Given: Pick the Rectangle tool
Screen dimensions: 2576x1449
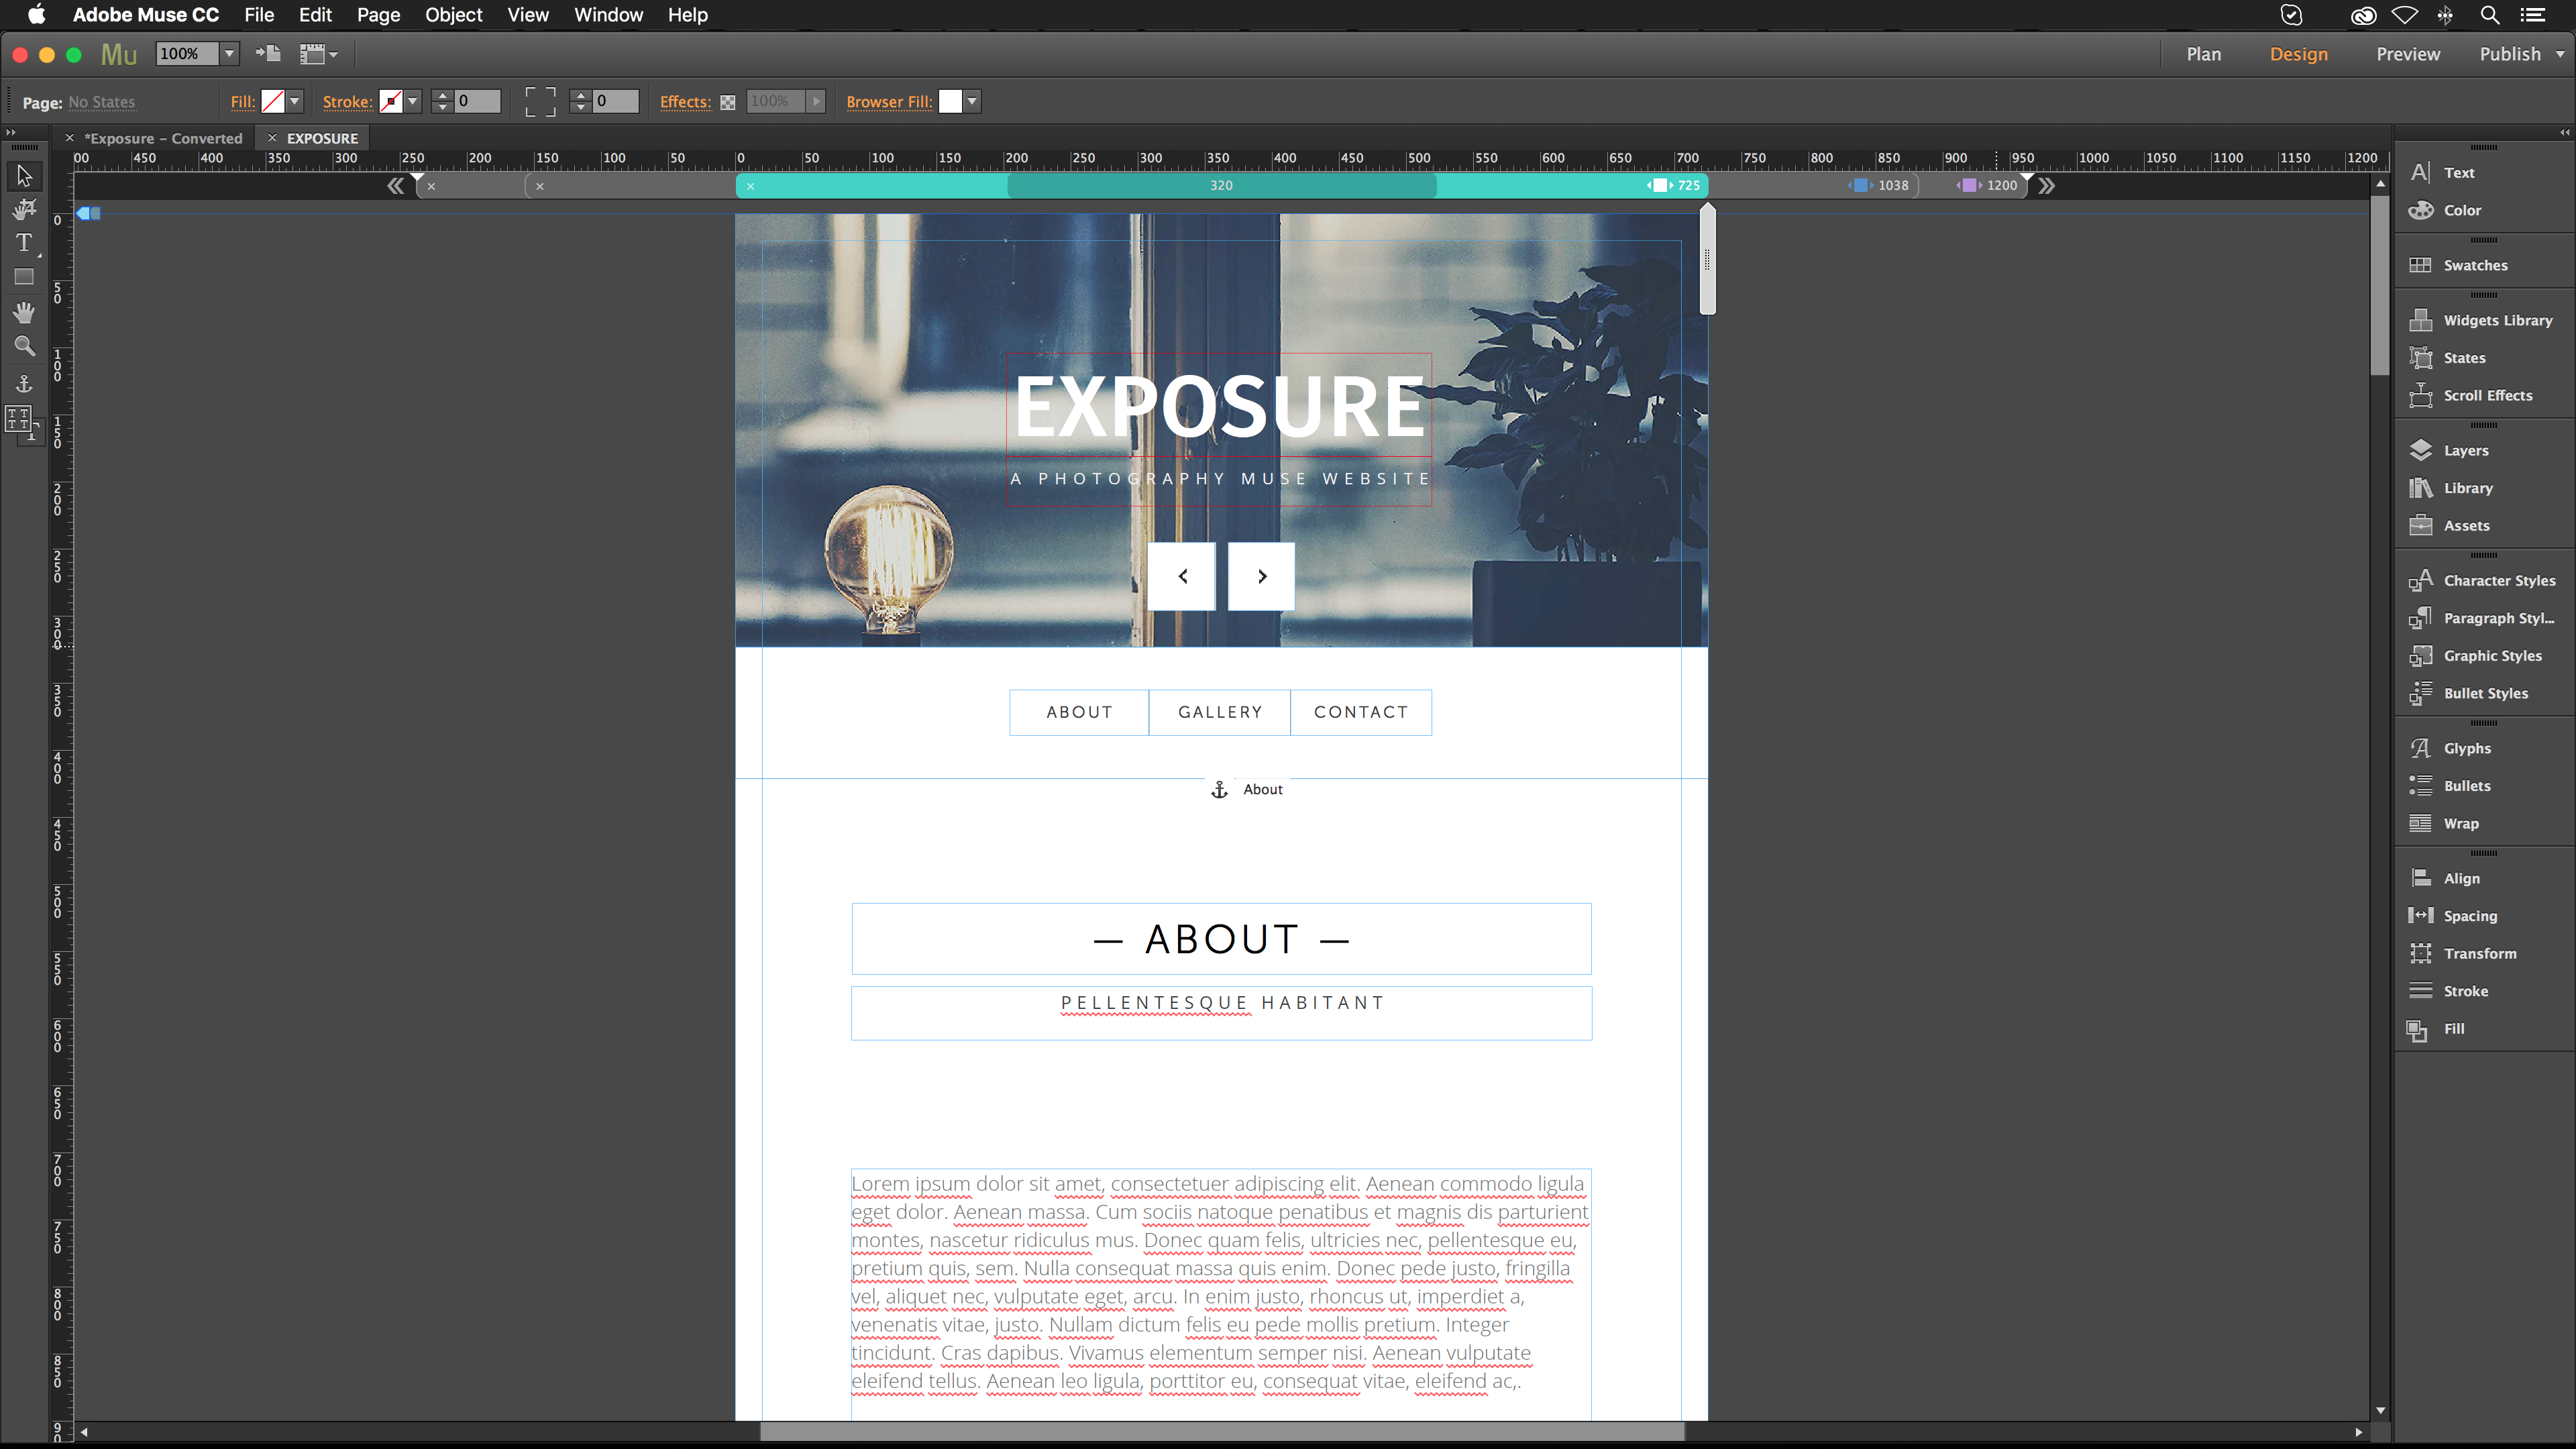Looking at the screenshot, I should coord(24,277).
